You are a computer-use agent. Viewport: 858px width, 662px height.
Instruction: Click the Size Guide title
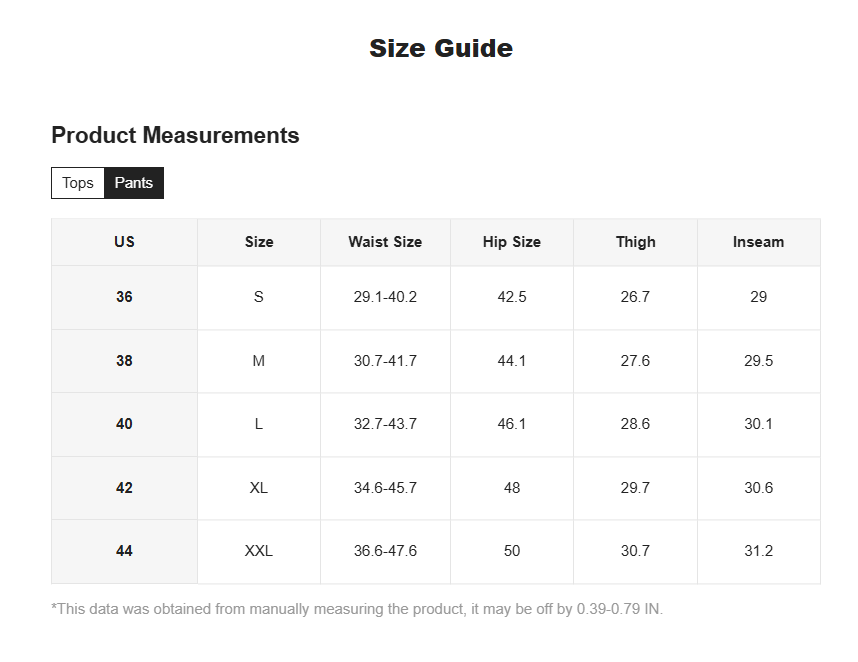tap(441, 48)
